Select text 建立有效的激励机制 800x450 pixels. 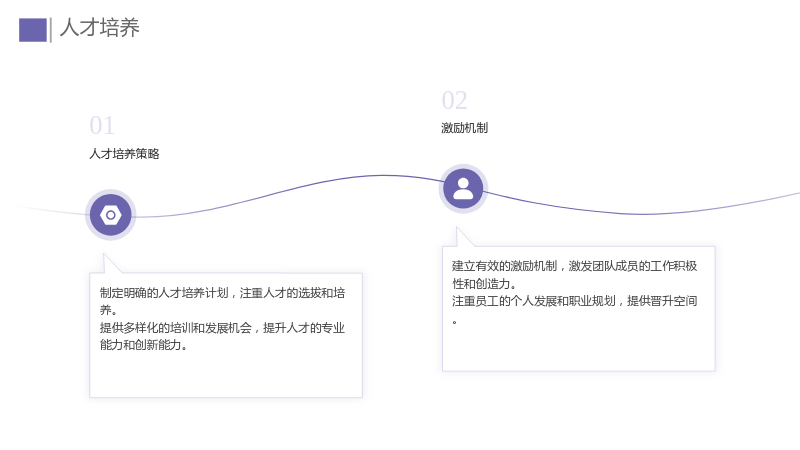[x=505, y=266]
